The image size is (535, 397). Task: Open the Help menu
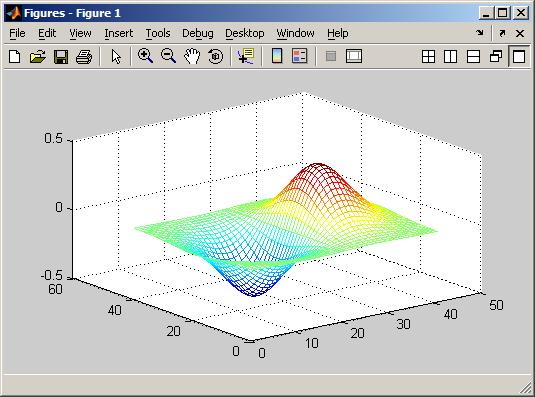[337, 33]
